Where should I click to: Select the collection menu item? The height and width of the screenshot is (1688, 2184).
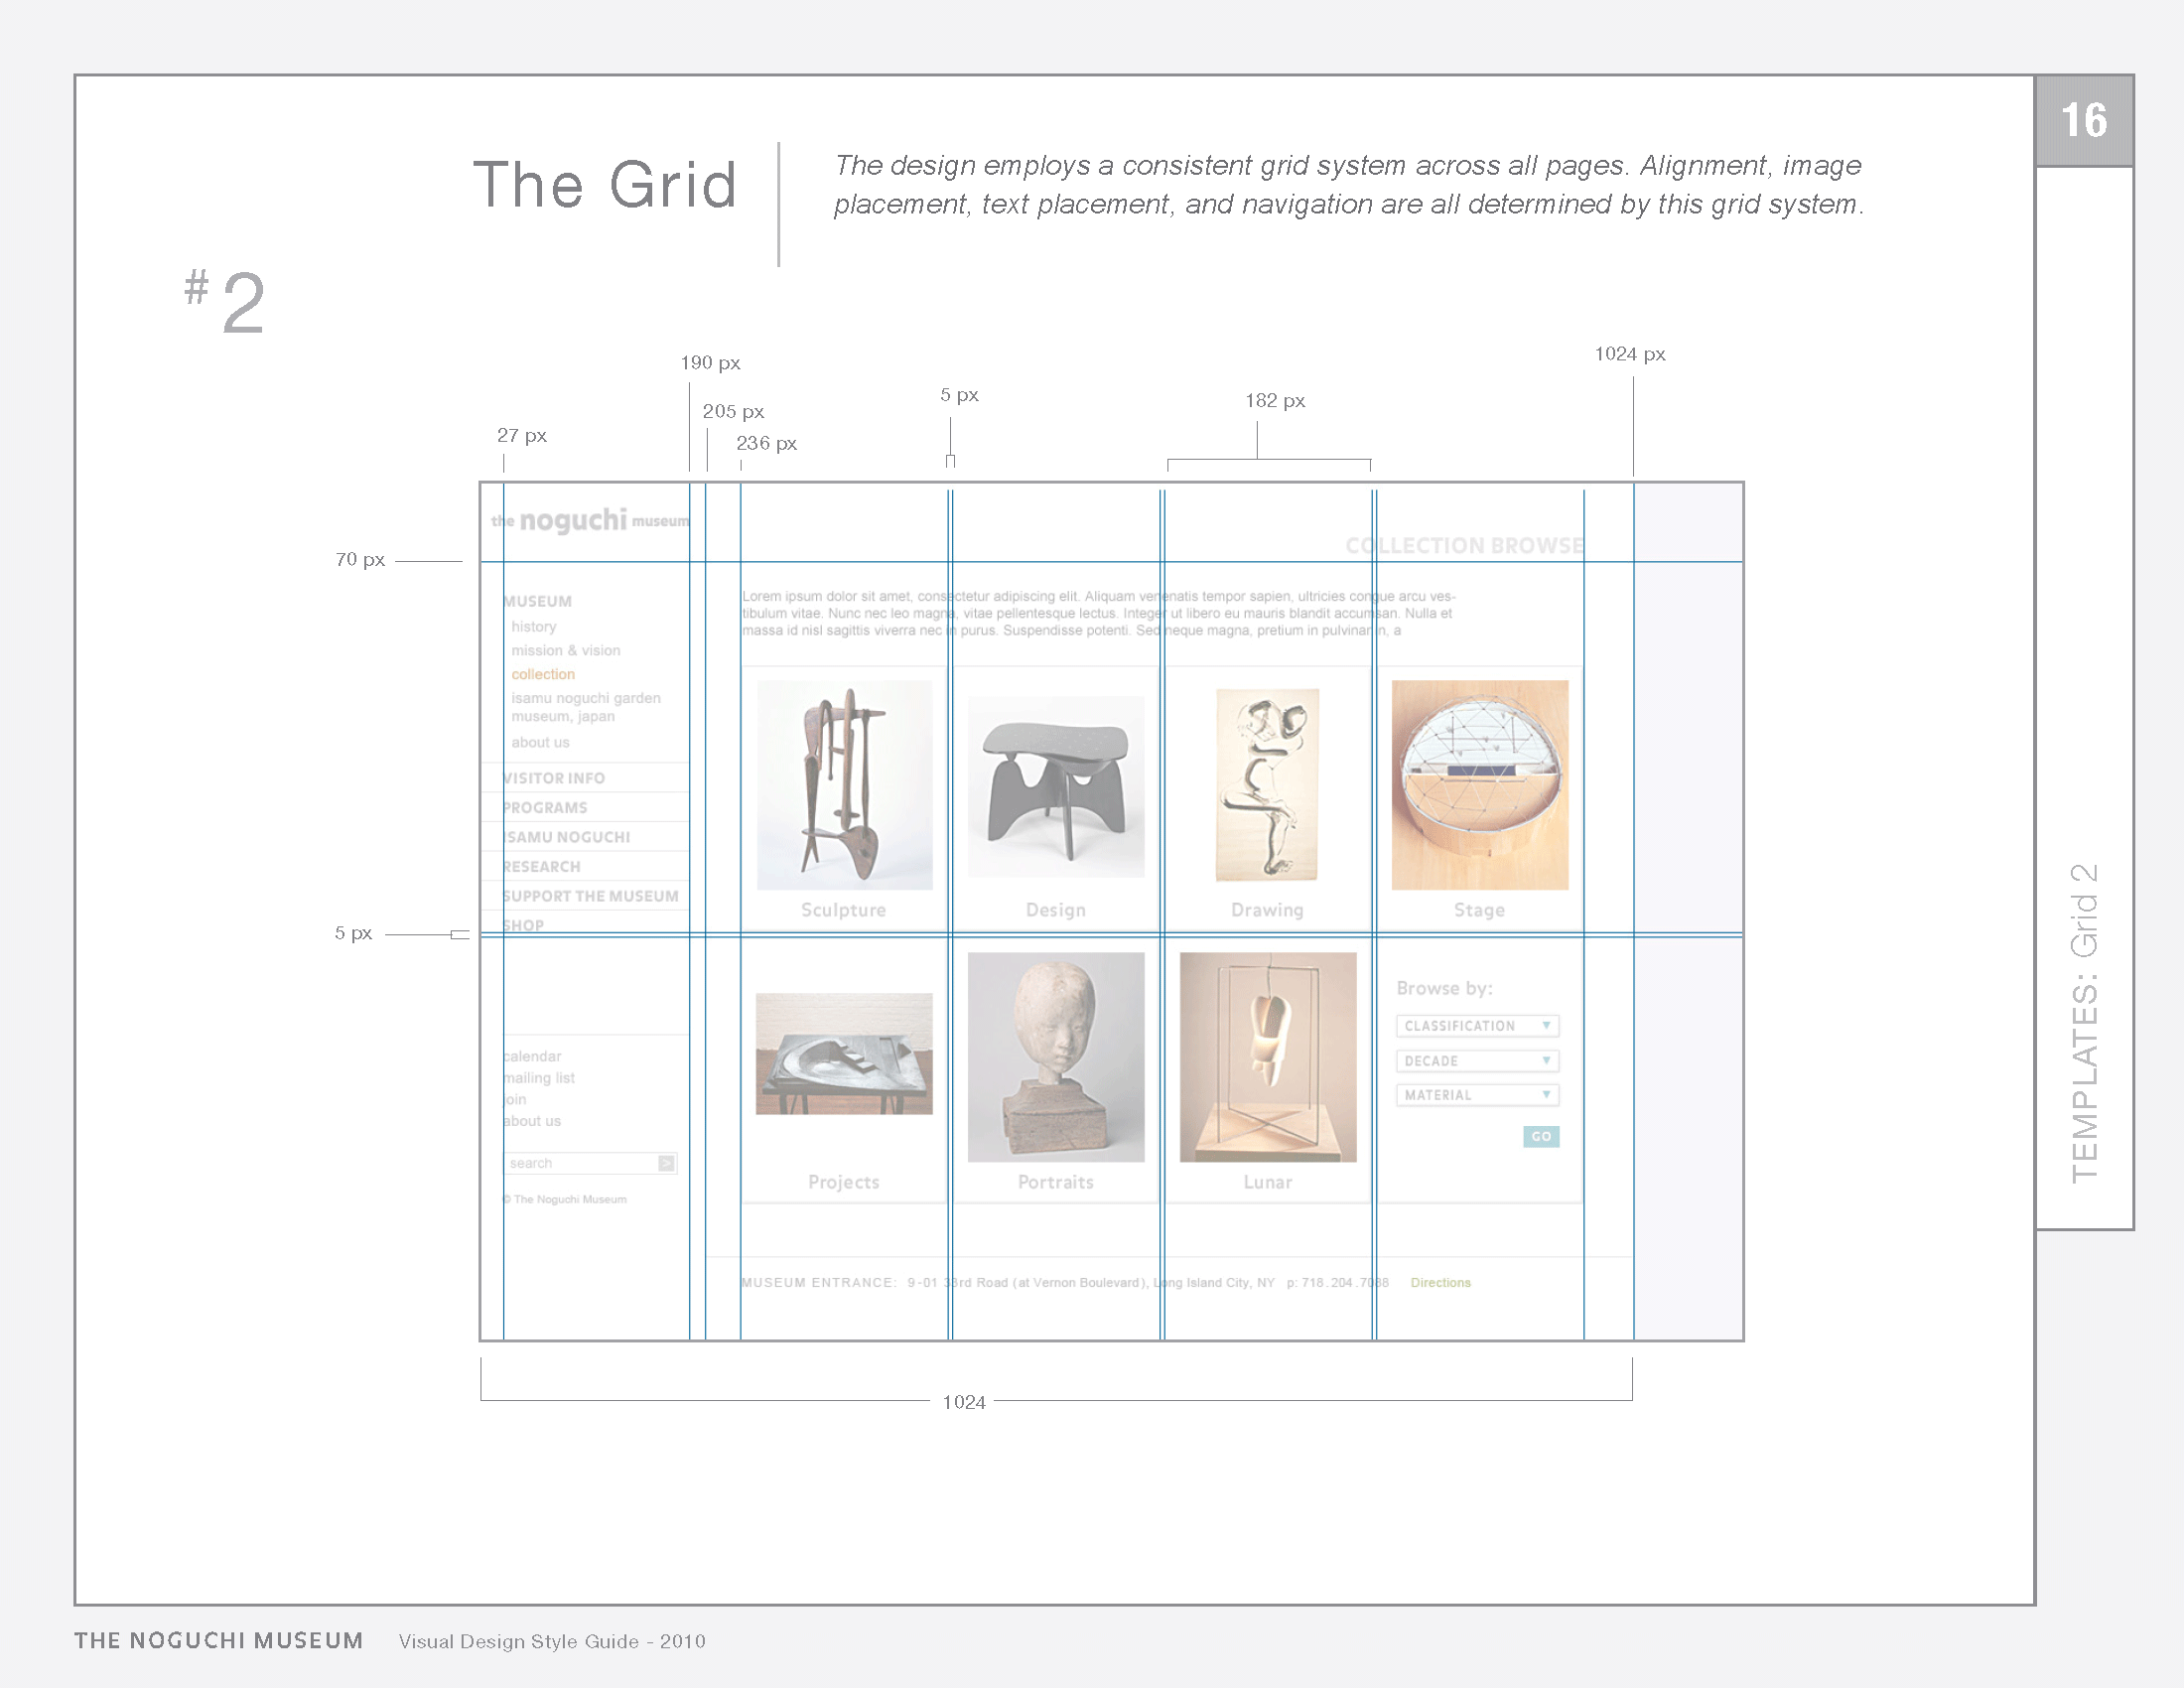pos(543,675)
